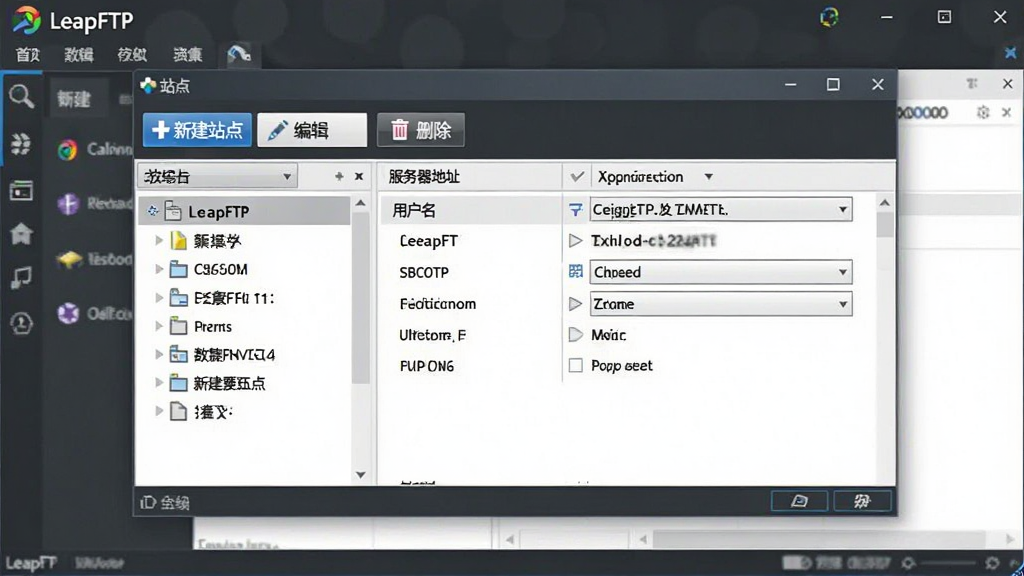This screenshot has height=576, width=1024.
Task: Select the Uhetom, F row label
Action: coord(432,335)
